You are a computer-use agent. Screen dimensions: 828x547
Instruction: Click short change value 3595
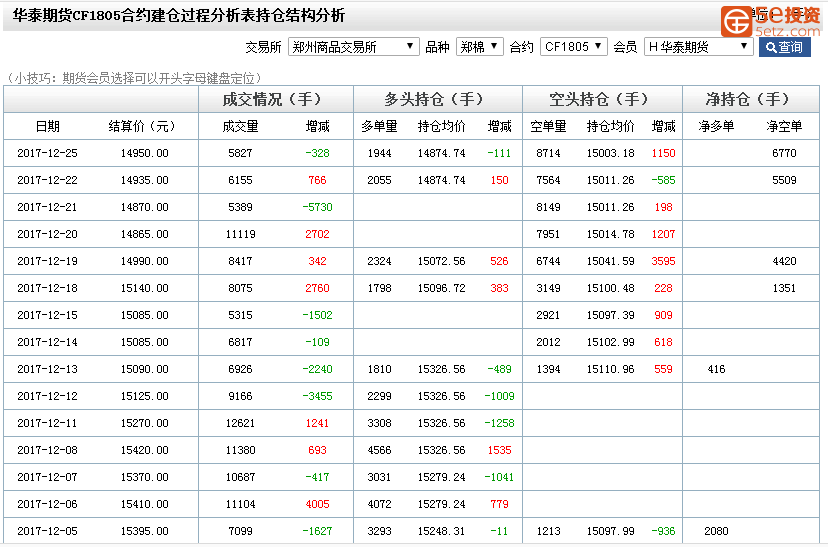pyautogui.click(x=663, y=261)
